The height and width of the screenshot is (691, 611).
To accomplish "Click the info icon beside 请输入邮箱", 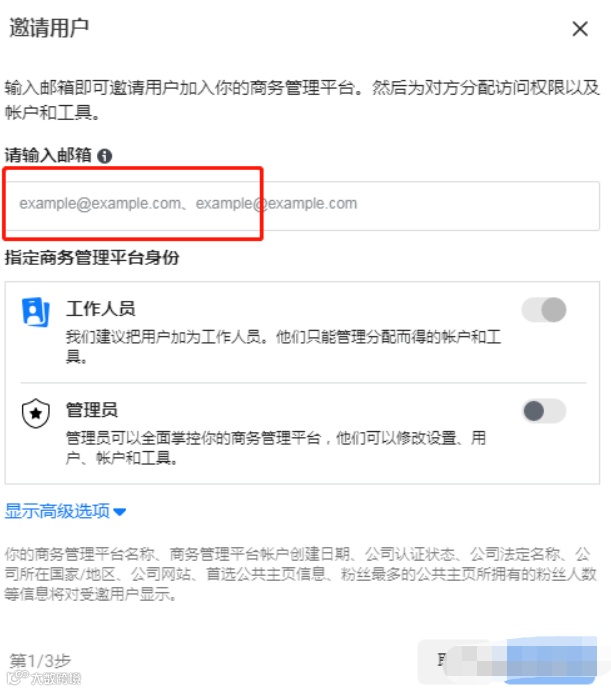I will (104, 156).
